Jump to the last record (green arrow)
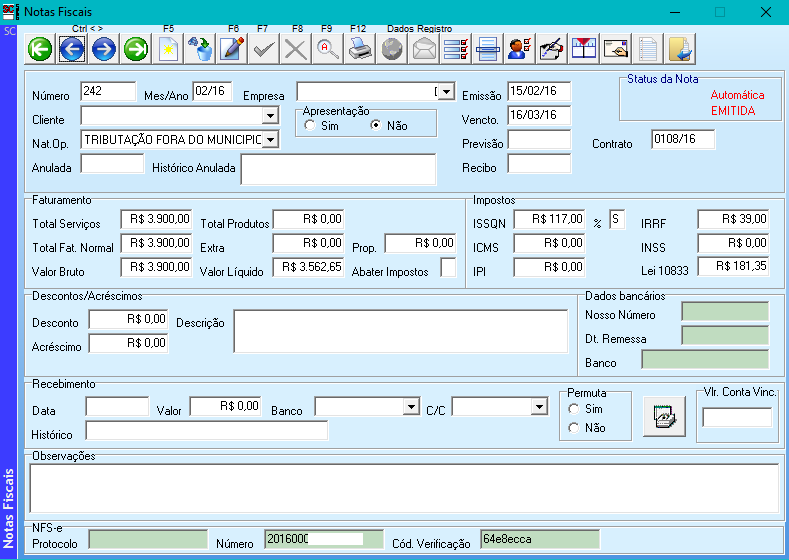The image size is (789, 560). click(136, 48)
